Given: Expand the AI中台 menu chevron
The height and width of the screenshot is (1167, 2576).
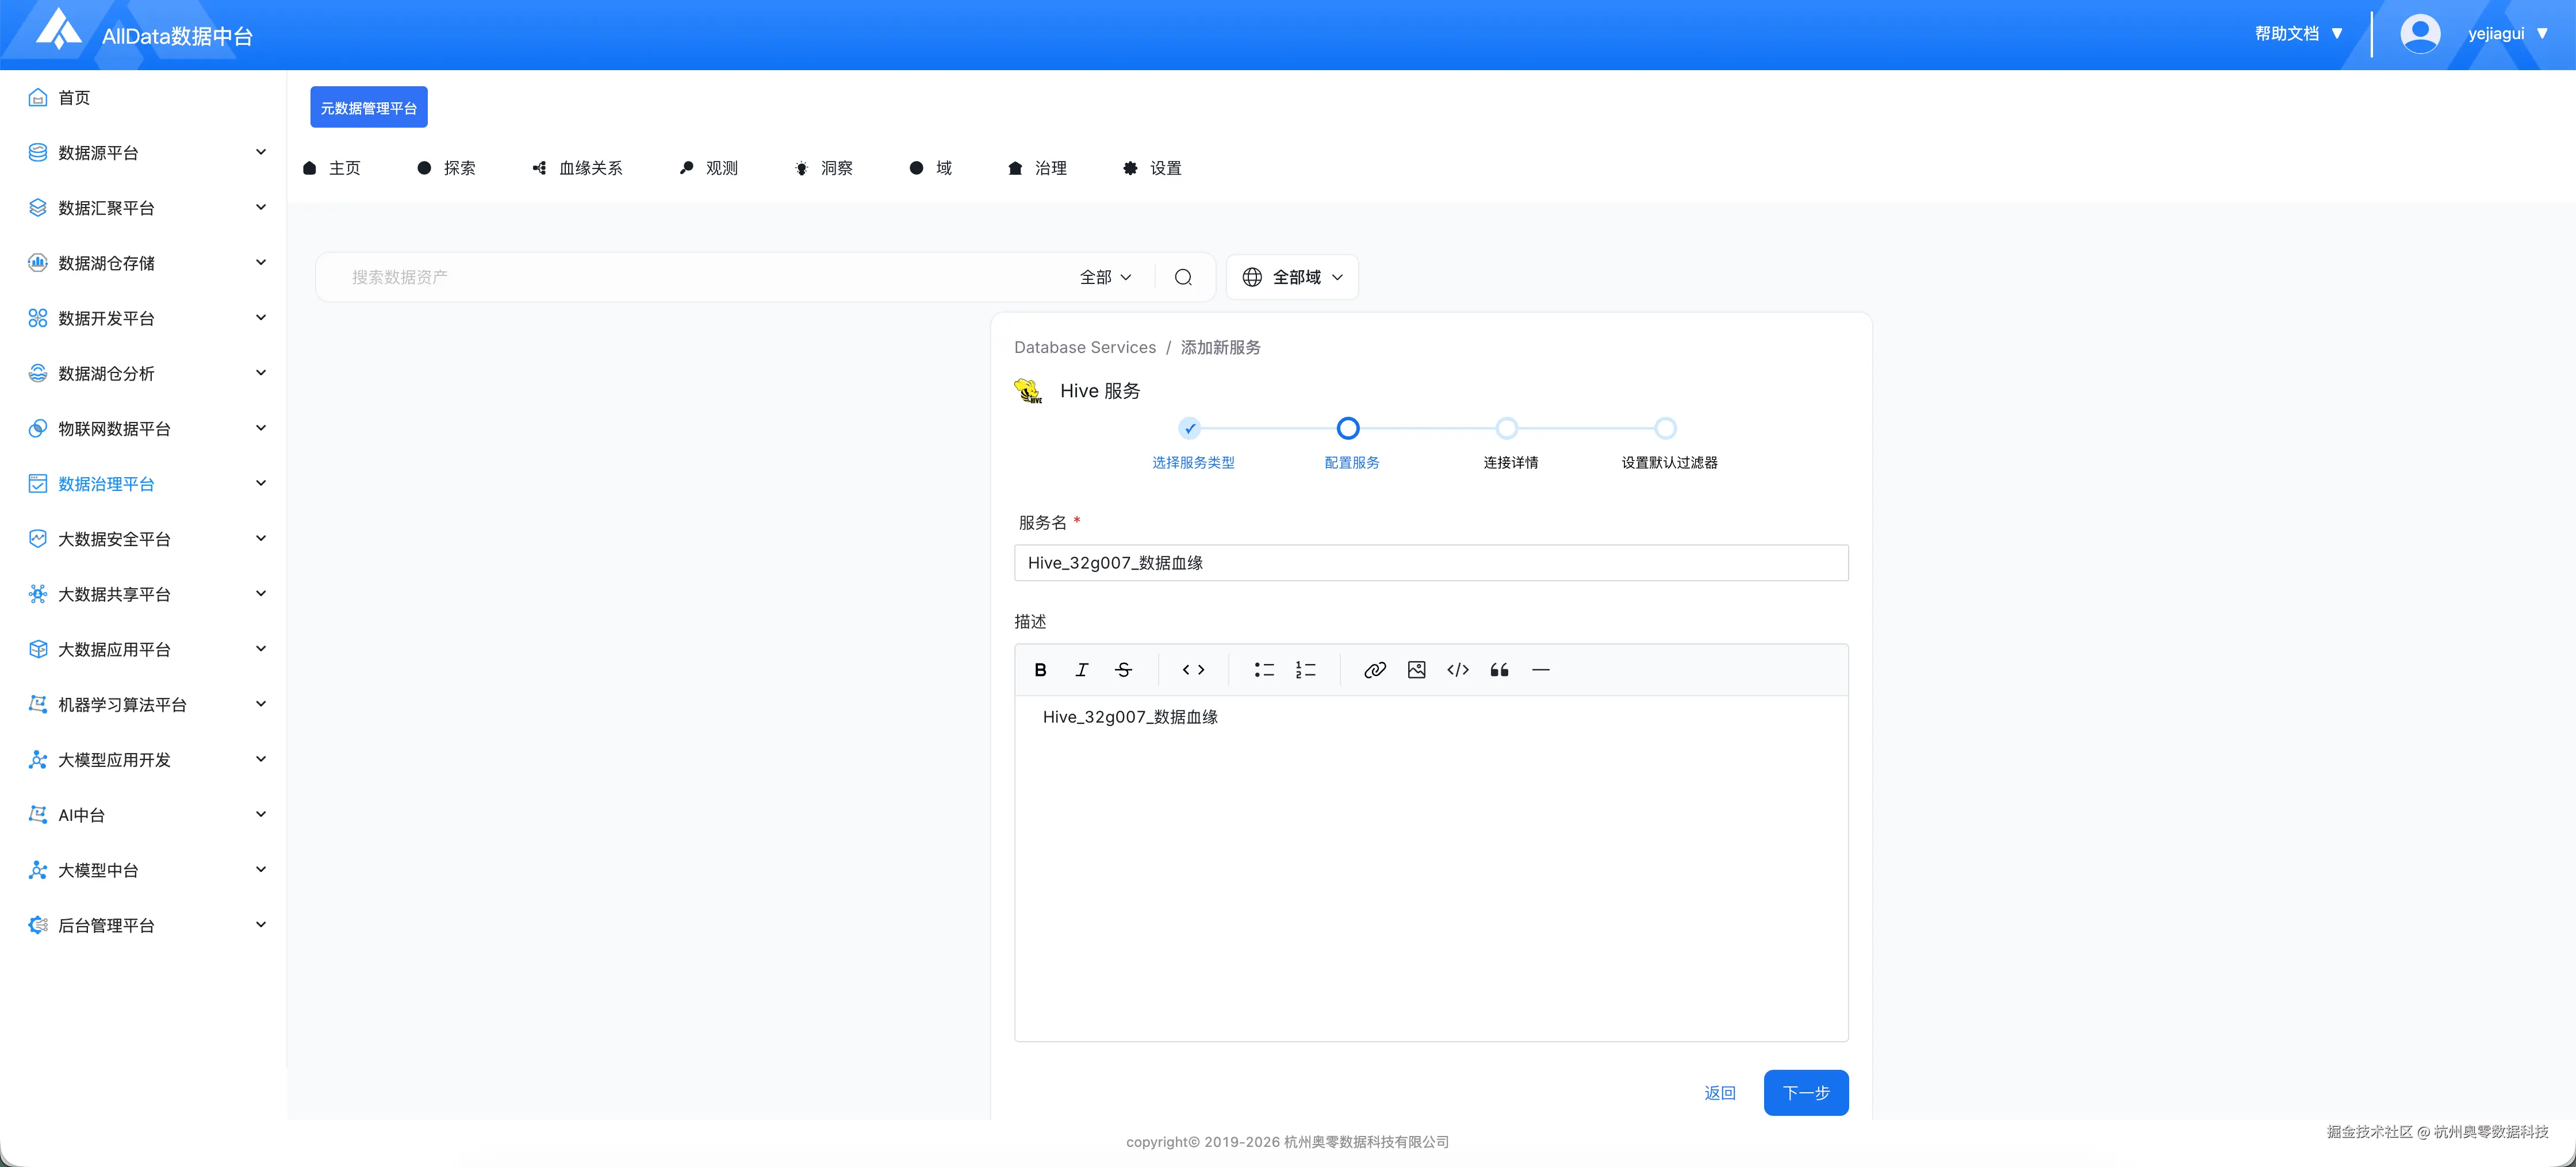Looking at the screenshot, I should click(x=261, y=814).
